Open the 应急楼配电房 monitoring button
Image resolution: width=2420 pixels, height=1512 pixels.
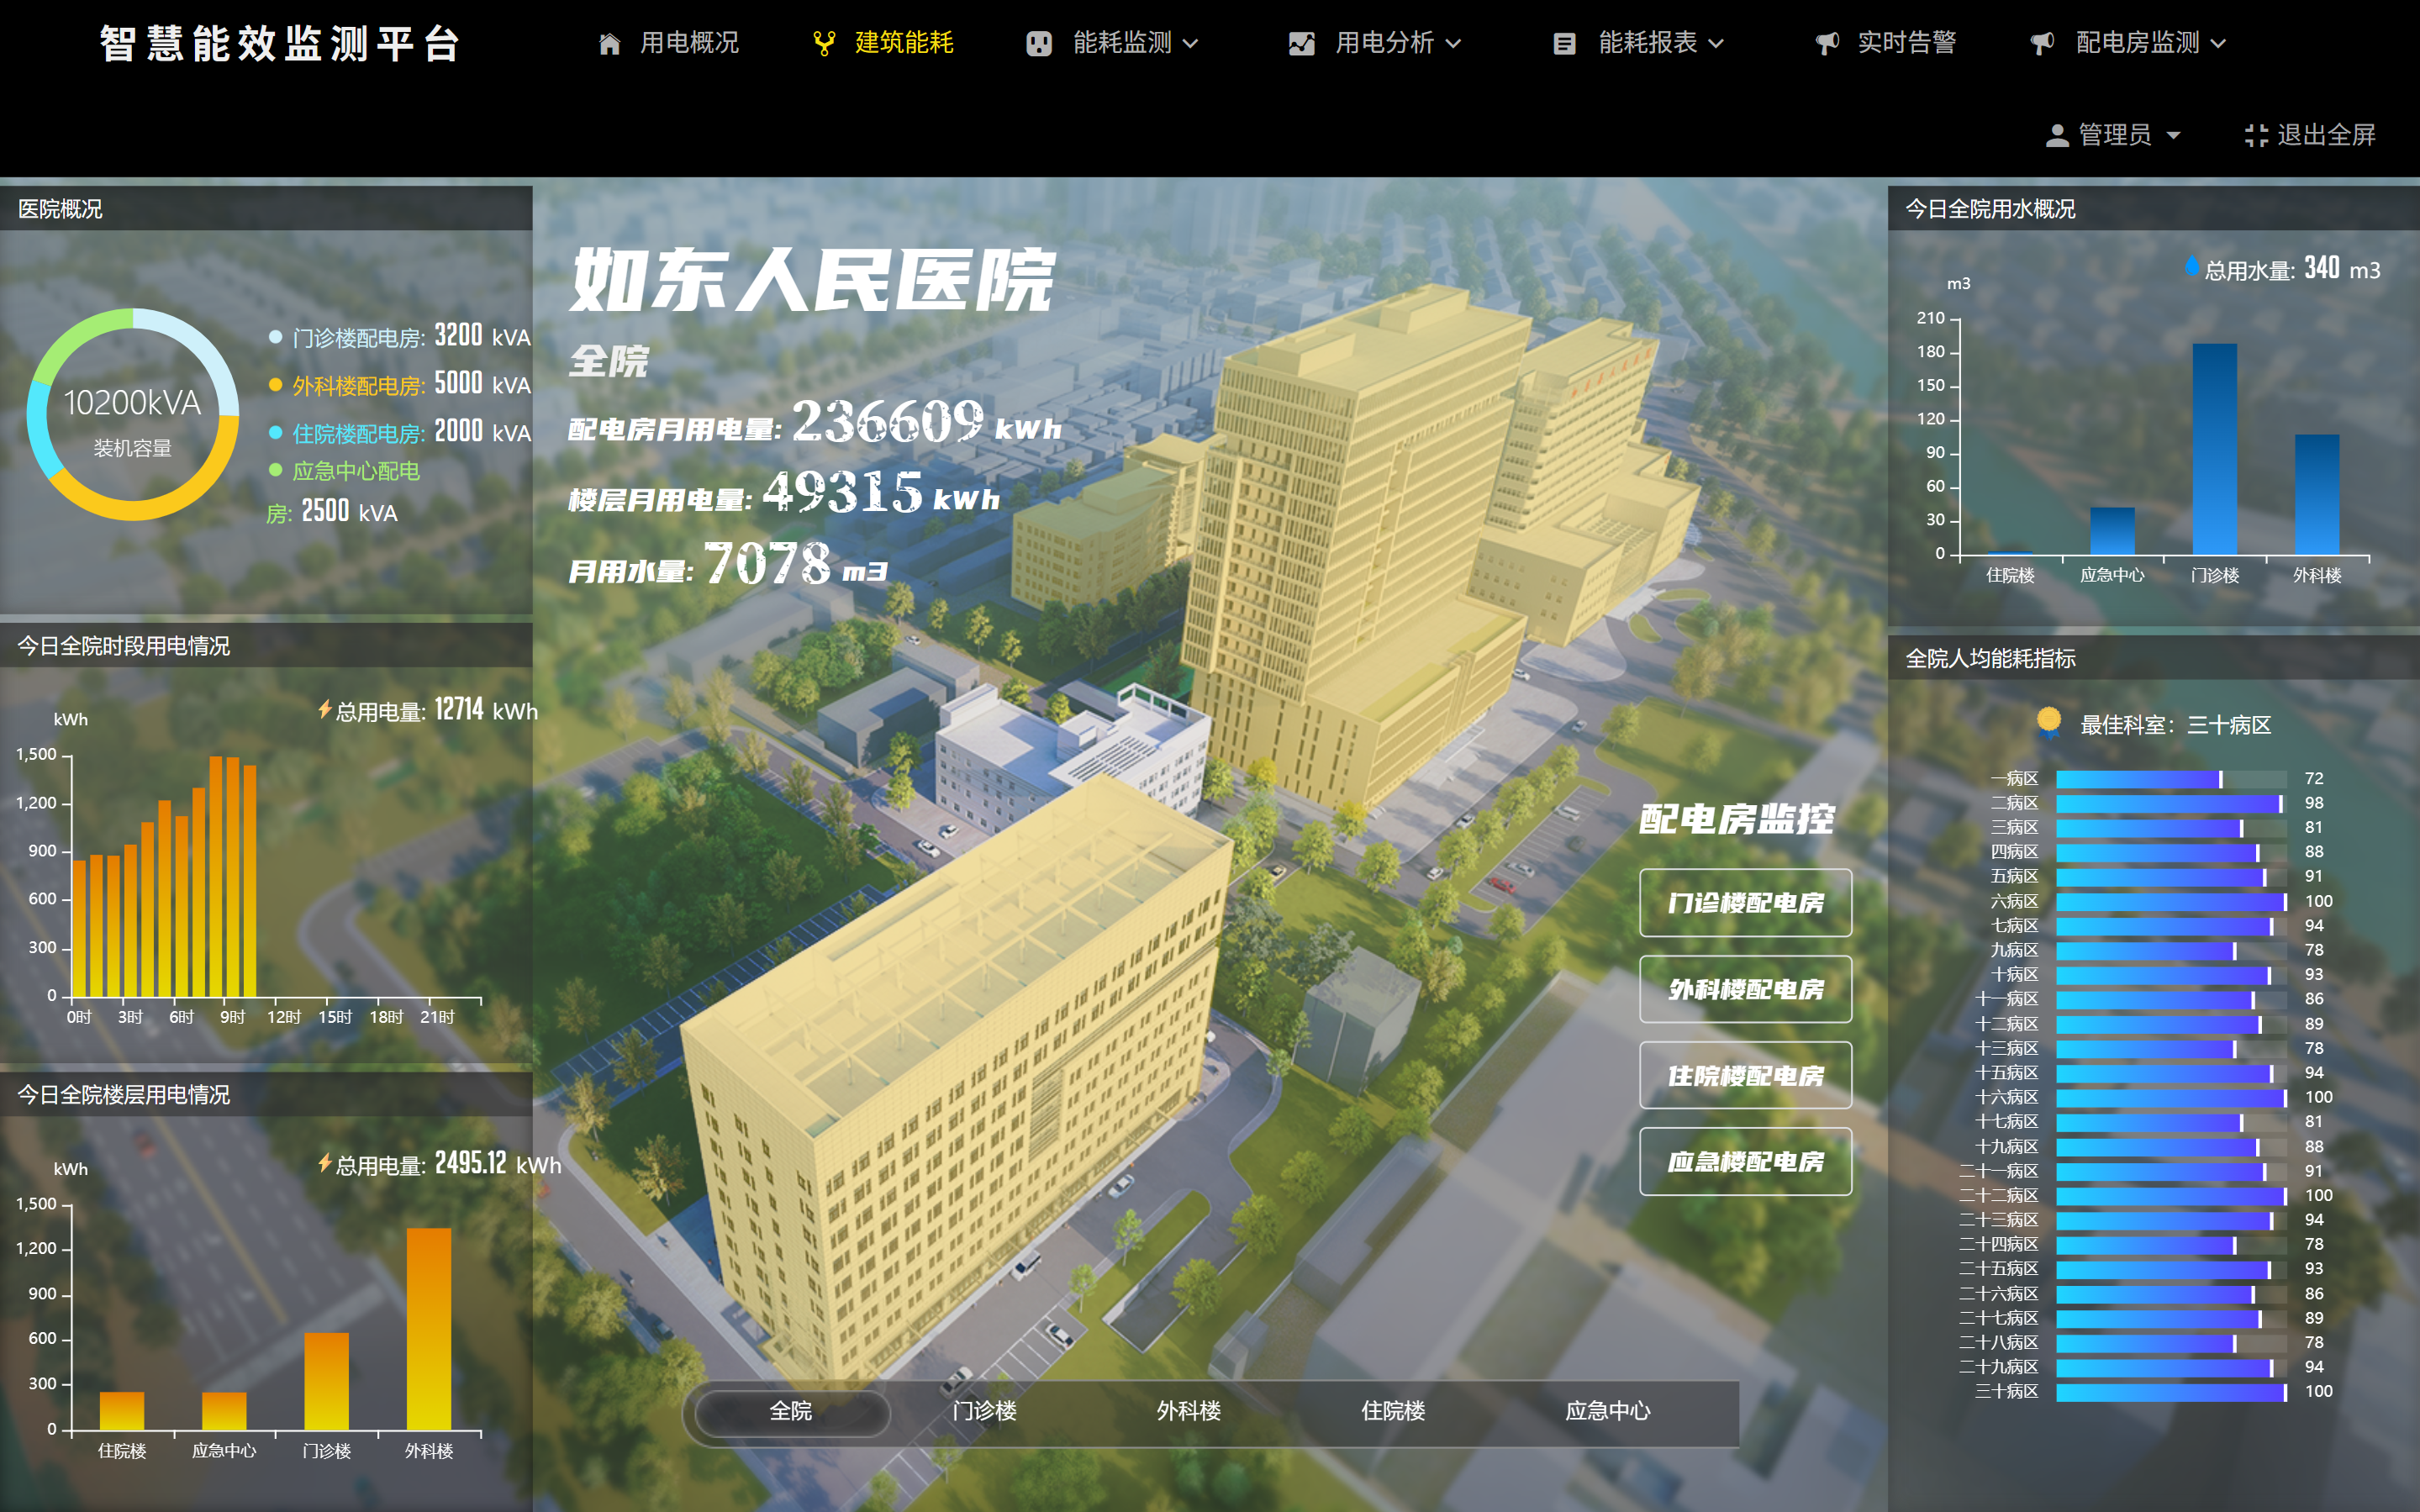tap(1745, 1161)
